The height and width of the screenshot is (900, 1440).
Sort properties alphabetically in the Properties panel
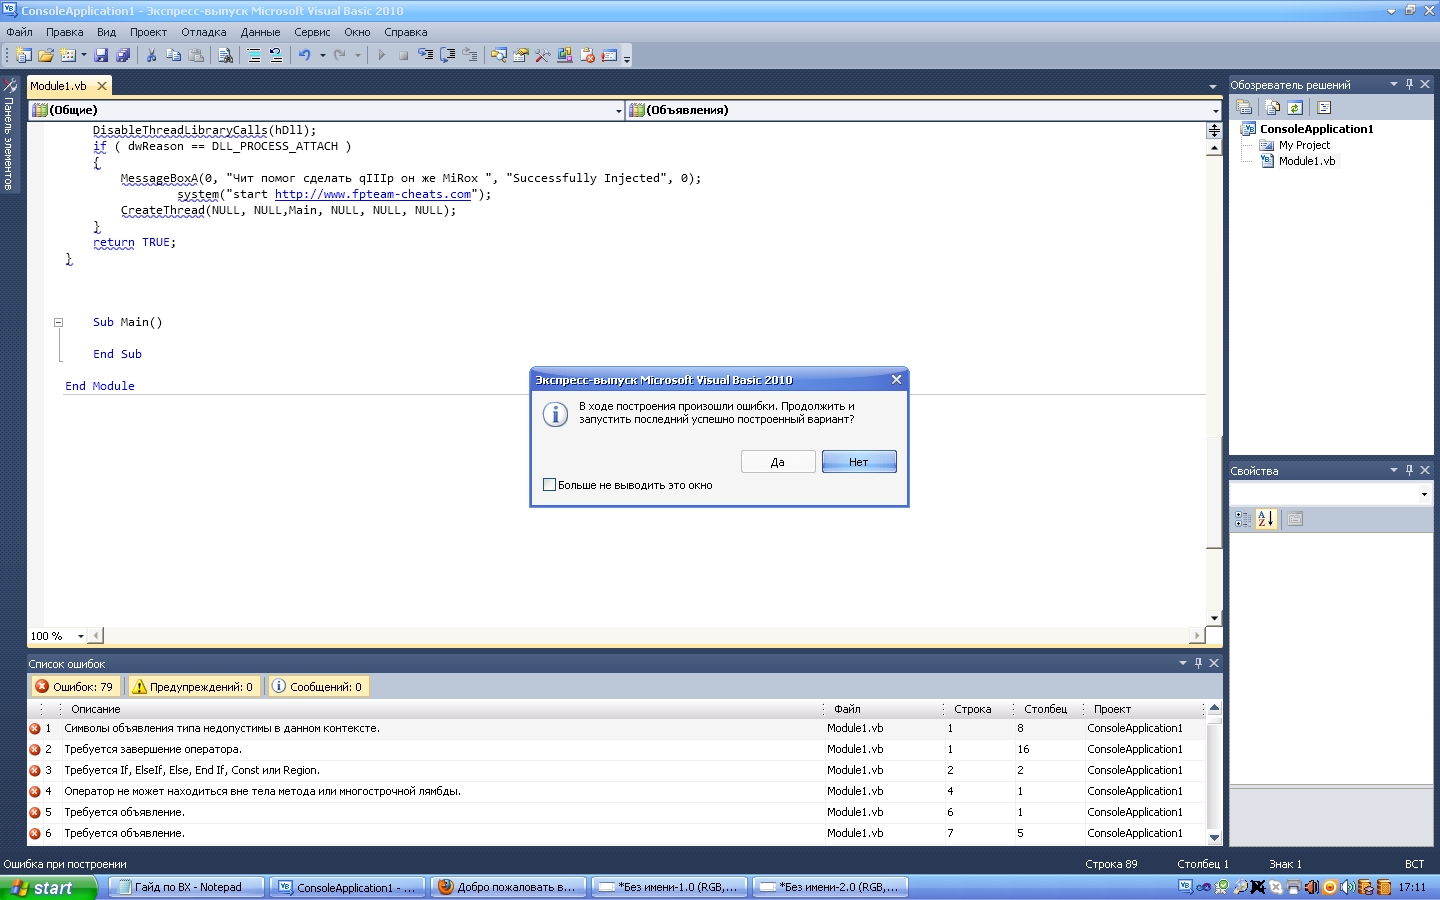(x=1266, y=519)
